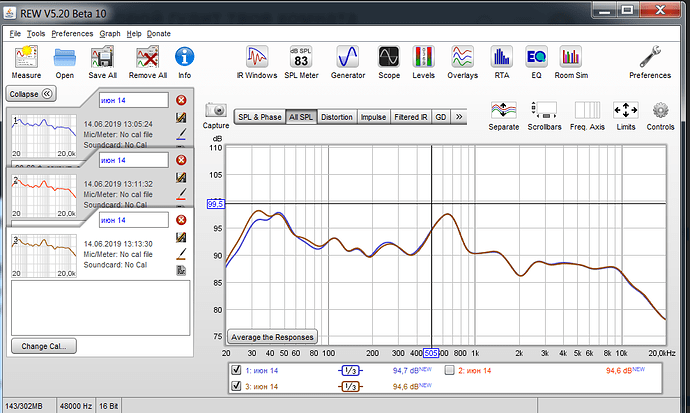This screenshot has height=413, width=690.
Task: Show more graph tabs with » arrow
Action: pyautogui.click(x=459, y=117)
